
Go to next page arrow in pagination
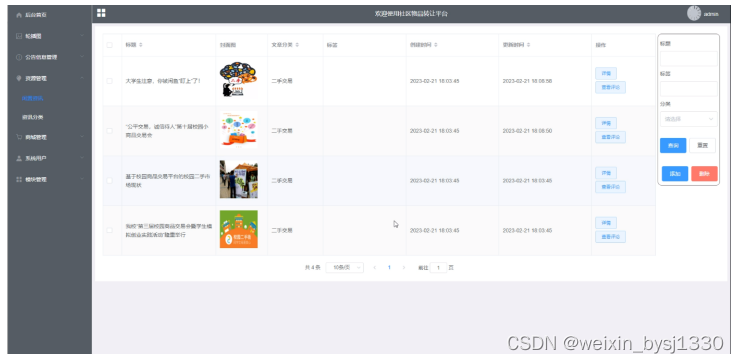point(403,267)
